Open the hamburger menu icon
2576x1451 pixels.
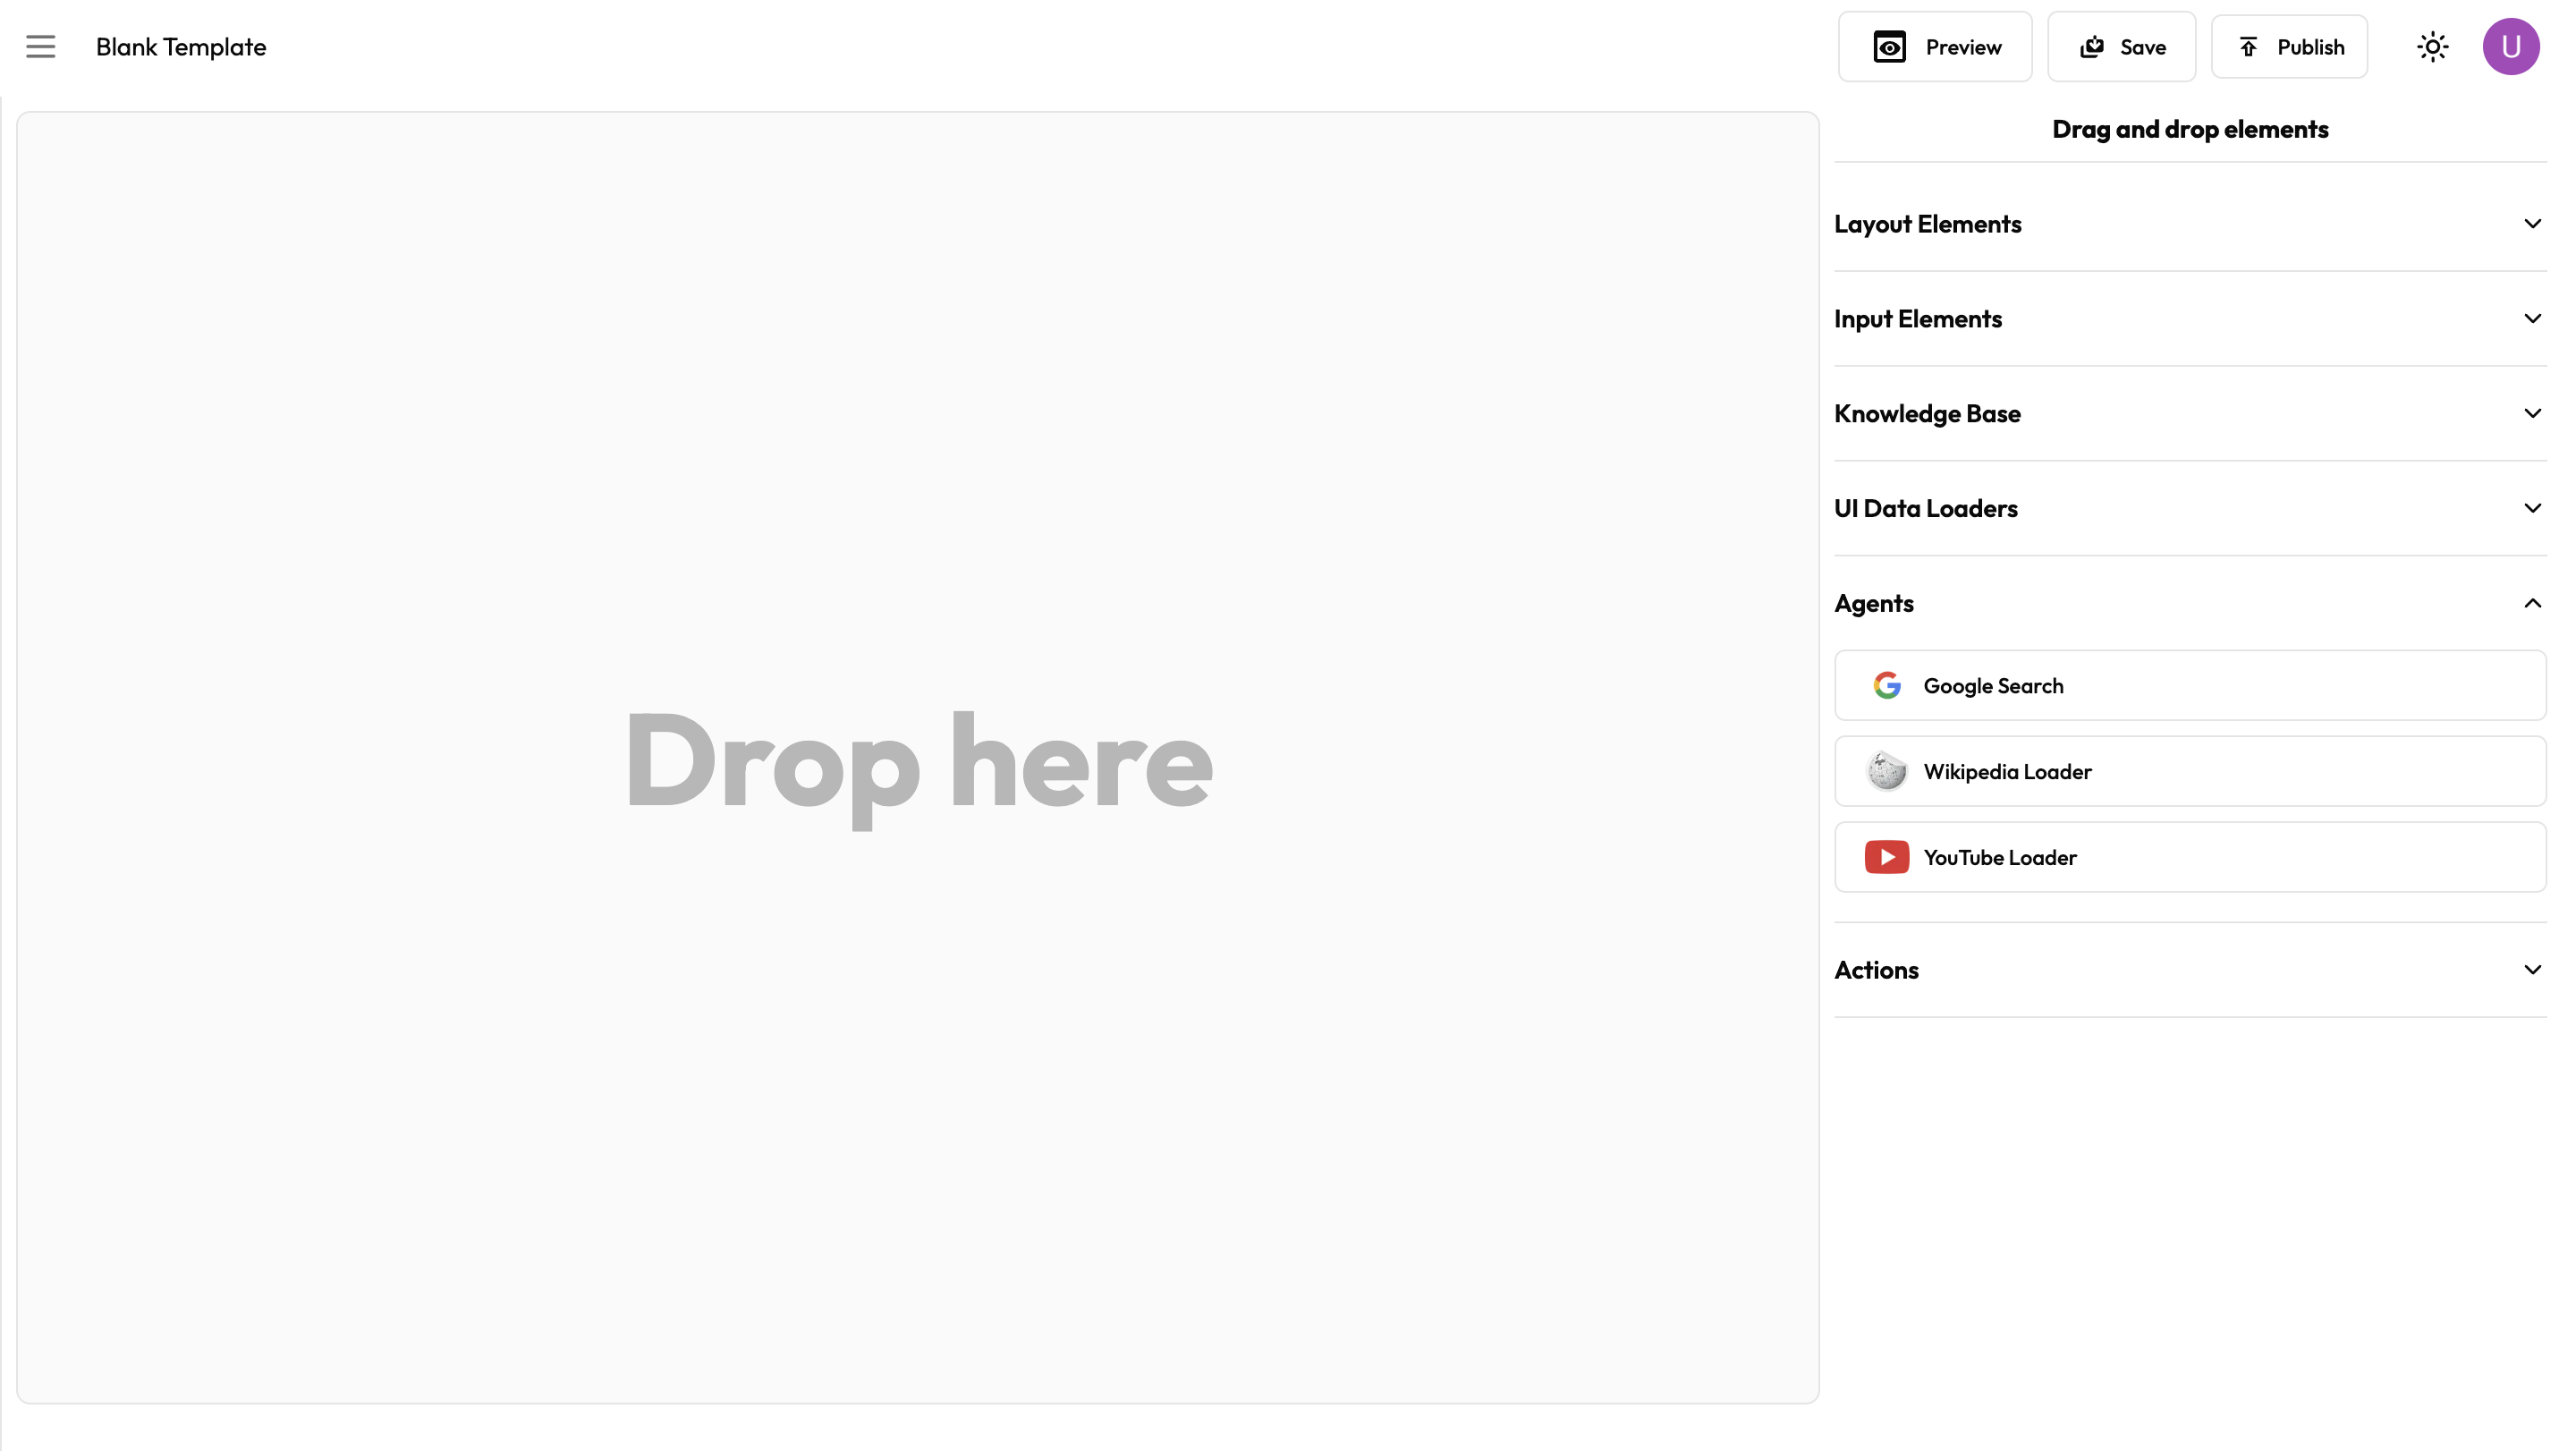coord(41,47)
